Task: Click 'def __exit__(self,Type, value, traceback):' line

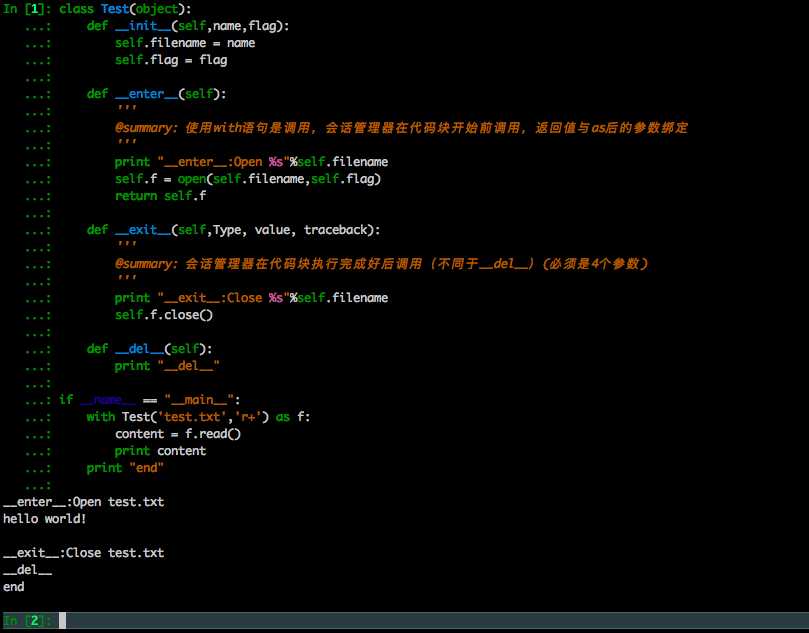Action: (233, 230)
